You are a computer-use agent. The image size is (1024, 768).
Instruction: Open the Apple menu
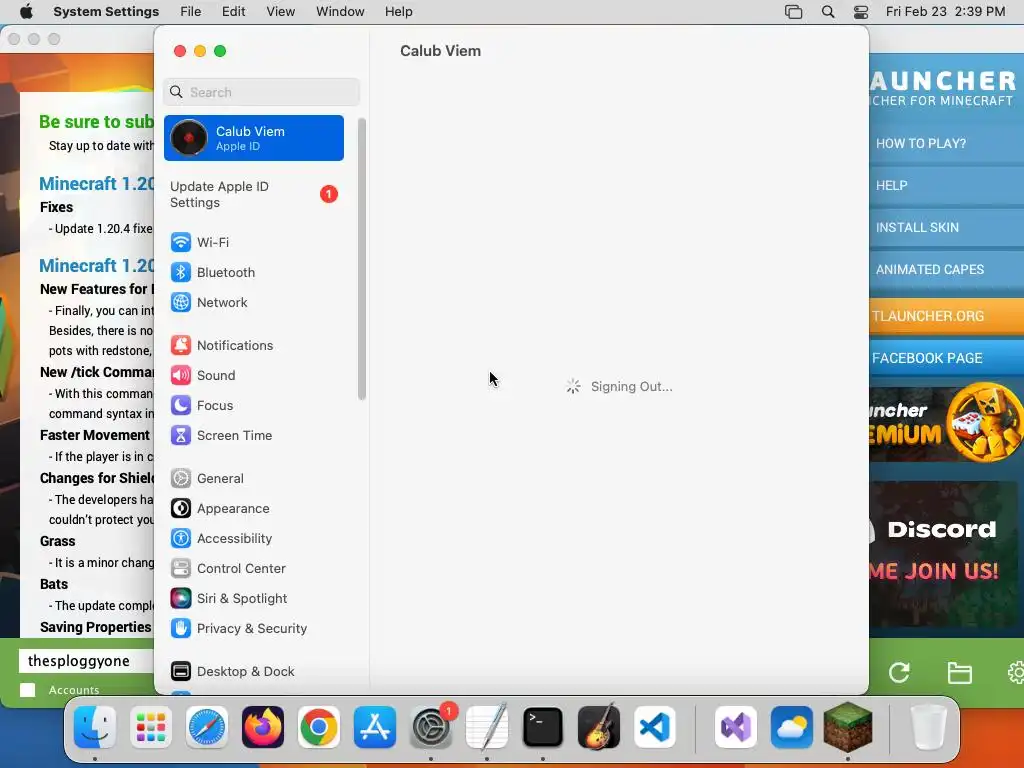[26, 12]
